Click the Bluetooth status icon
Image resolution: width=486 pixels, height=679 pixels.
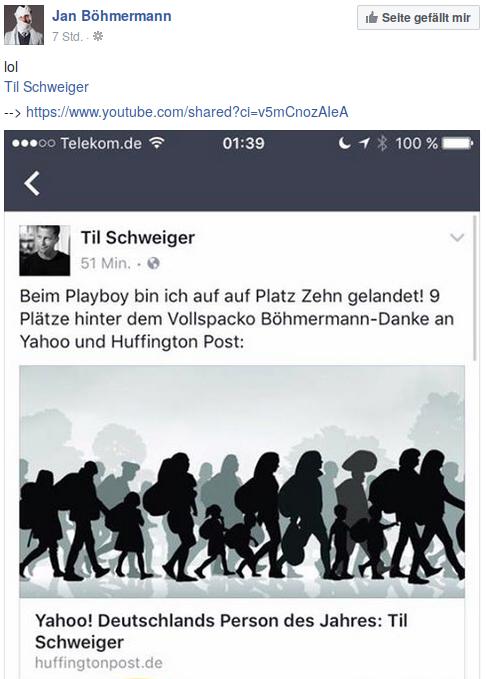coord(382,143)
